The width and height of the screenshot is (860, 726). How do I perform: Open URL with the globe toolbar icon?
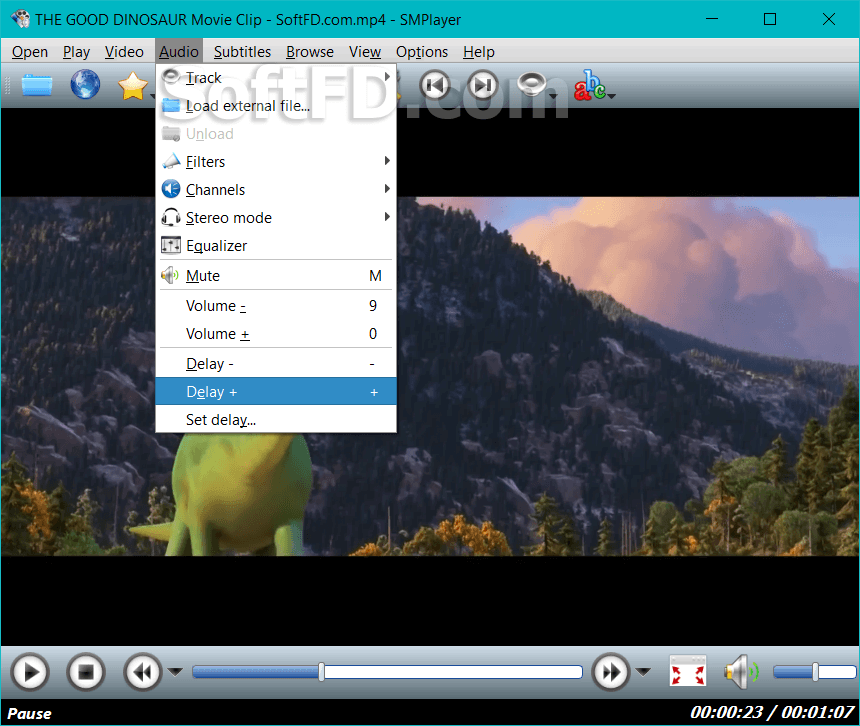(85, 85)
